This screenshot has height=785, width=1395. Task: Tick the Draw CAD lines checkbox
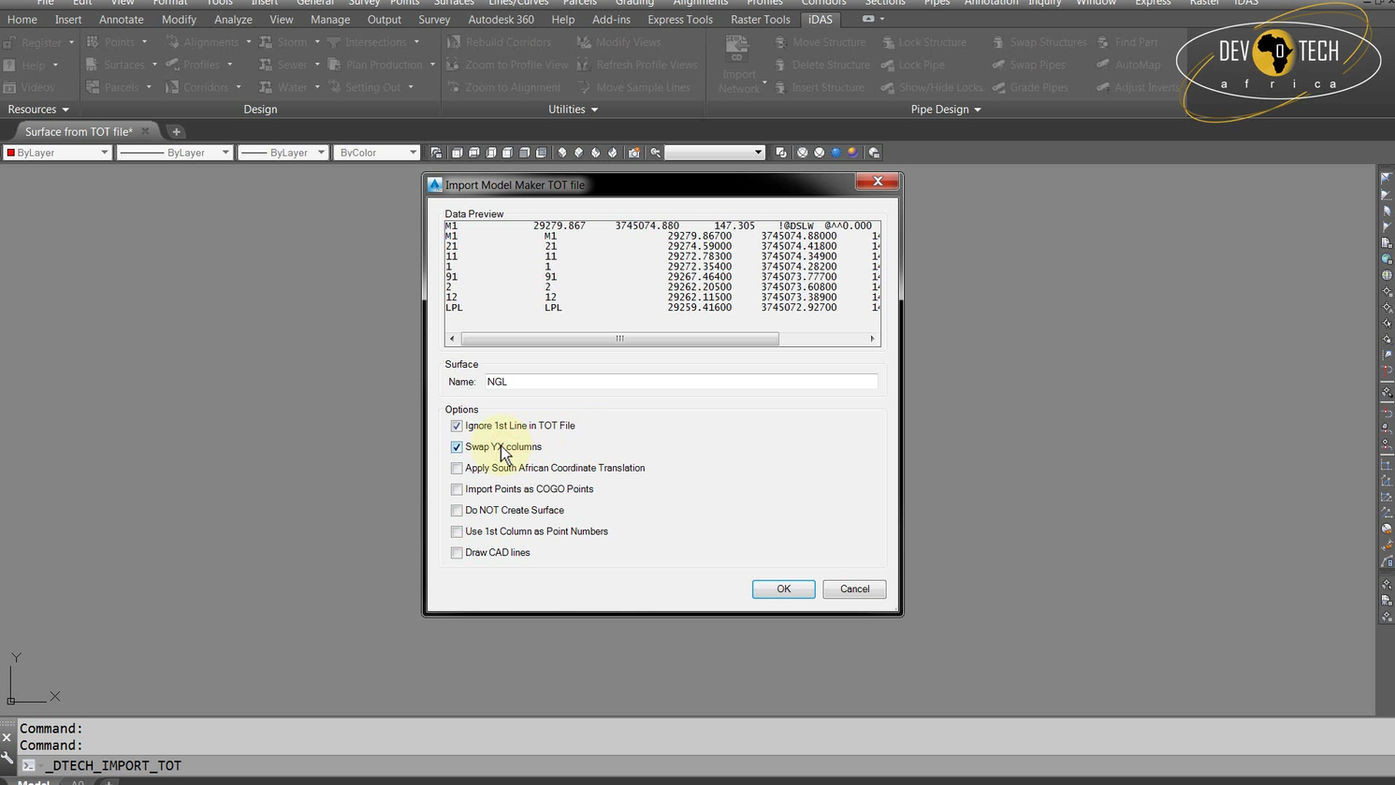[457, 552]
